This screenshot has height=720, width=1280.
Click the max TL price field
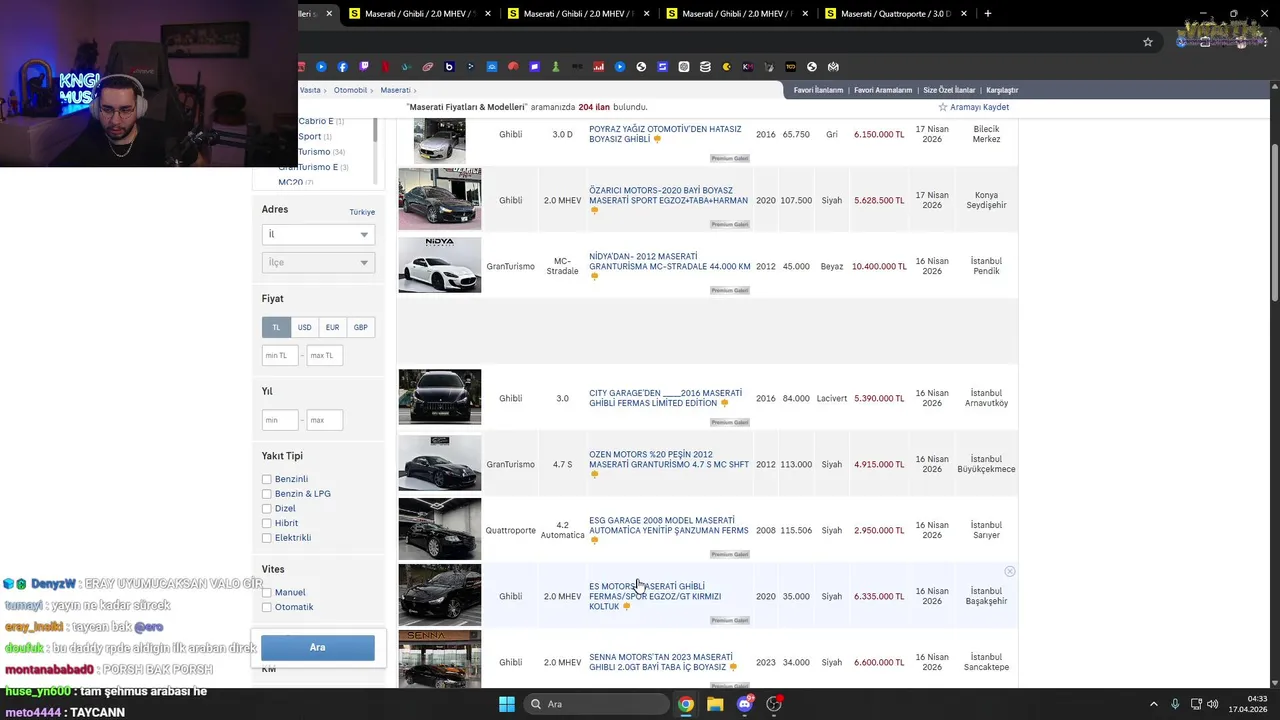[325, 355]
